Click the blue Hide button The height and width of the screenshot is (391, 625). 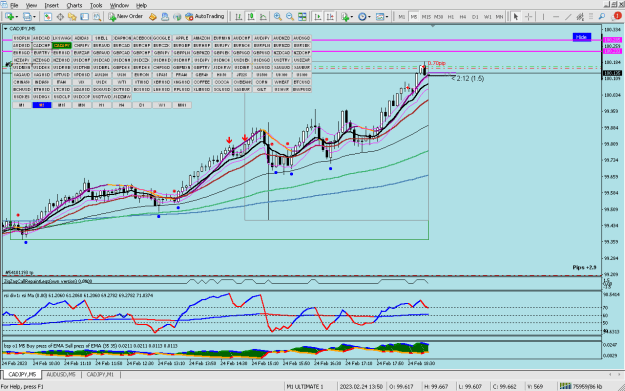pos(581,37)
